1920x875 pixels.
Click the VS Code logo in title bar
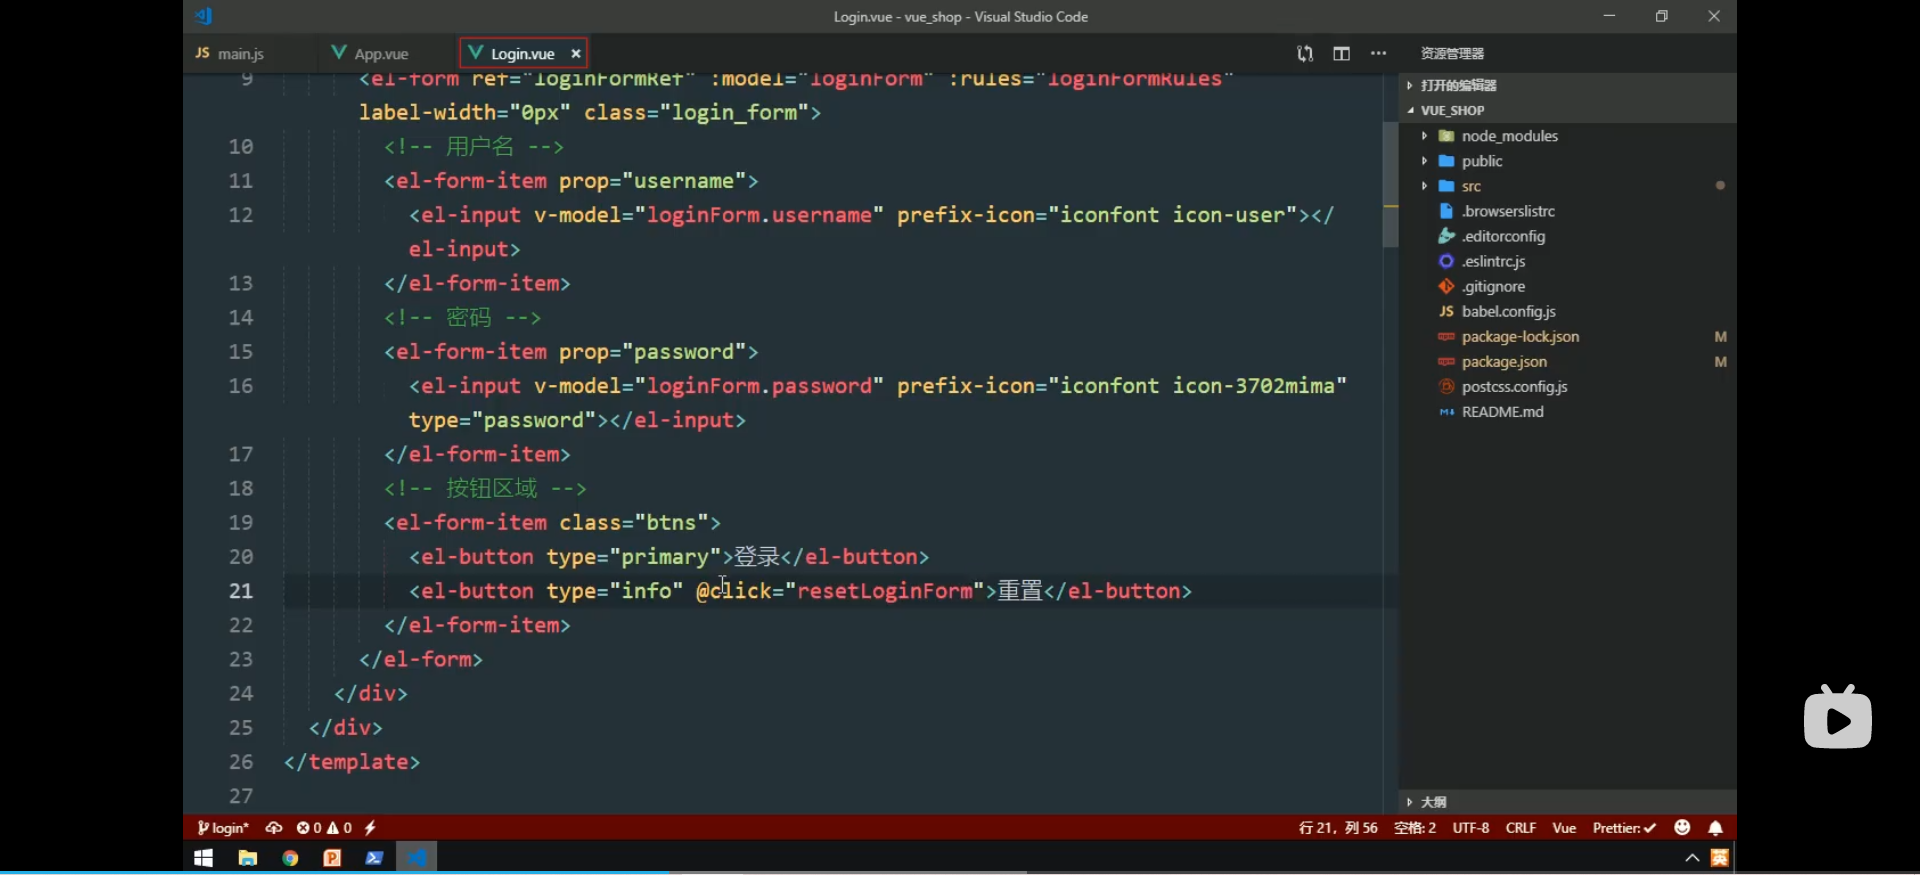(x=204, y=16)
